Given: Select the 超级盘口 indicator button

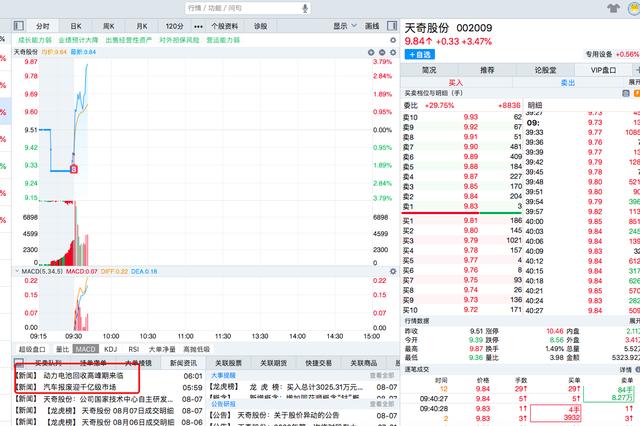Looking at the screenshot, I should (x=32, y=349).
